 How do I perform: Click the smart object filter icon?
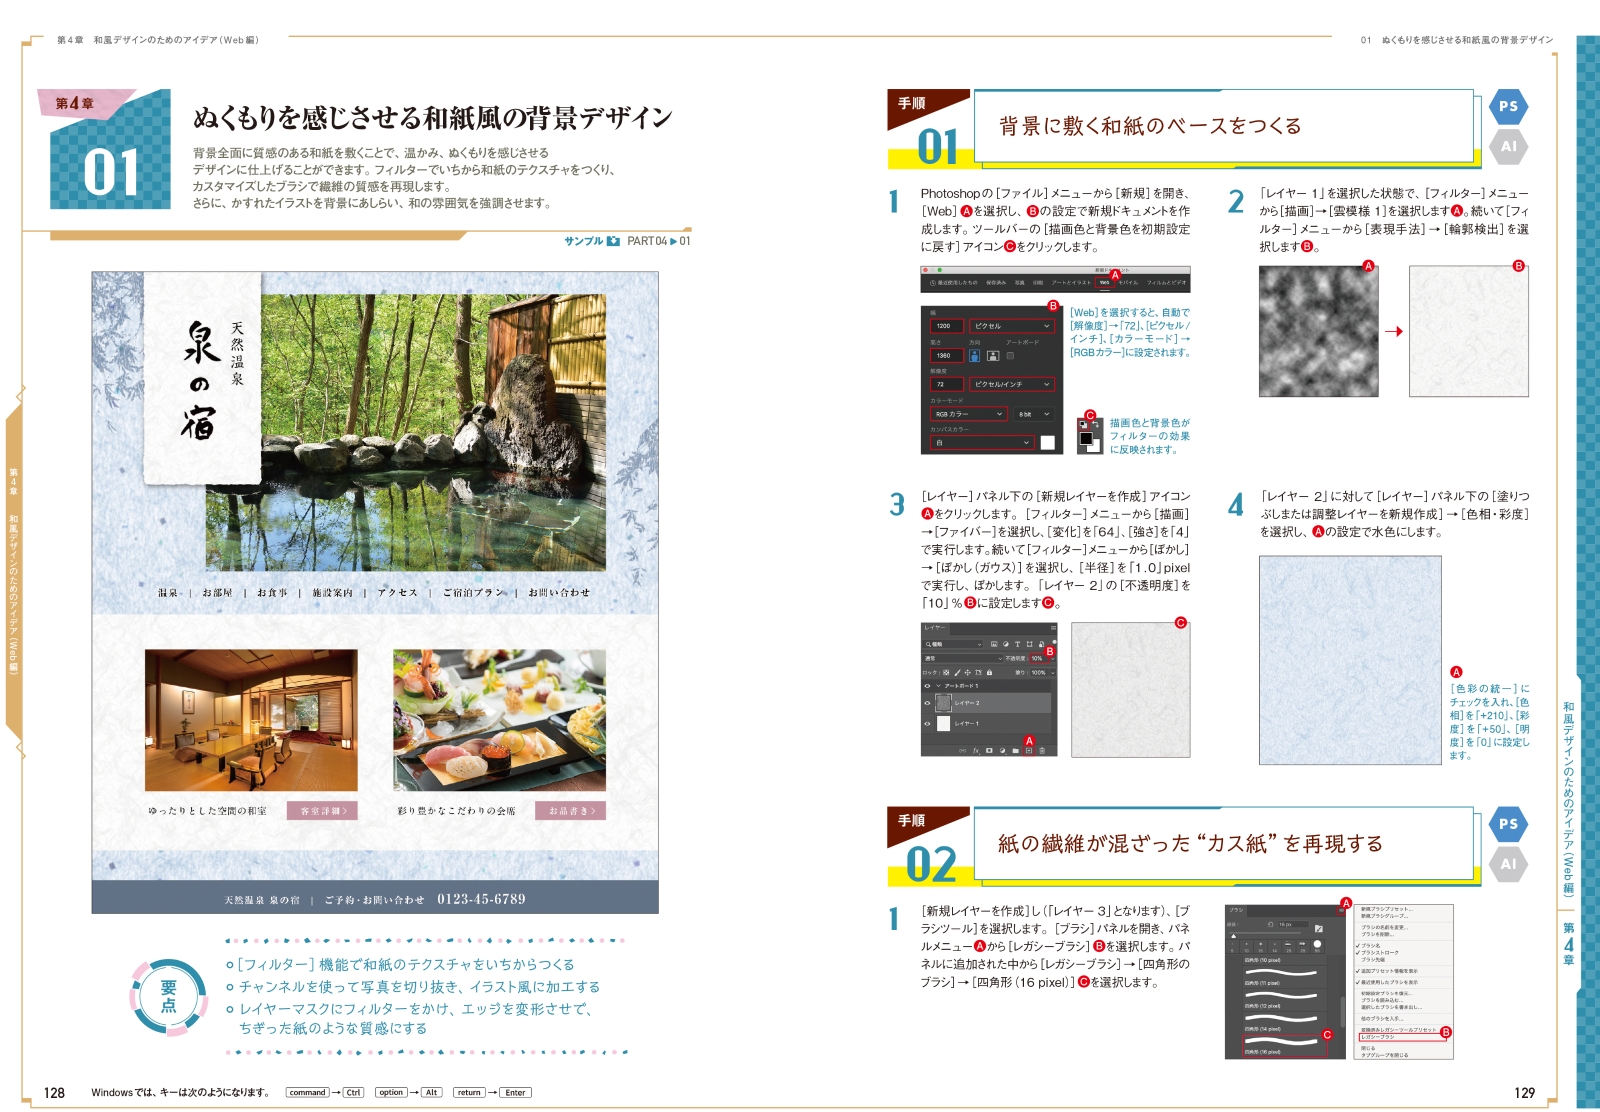pos(1041,644)
